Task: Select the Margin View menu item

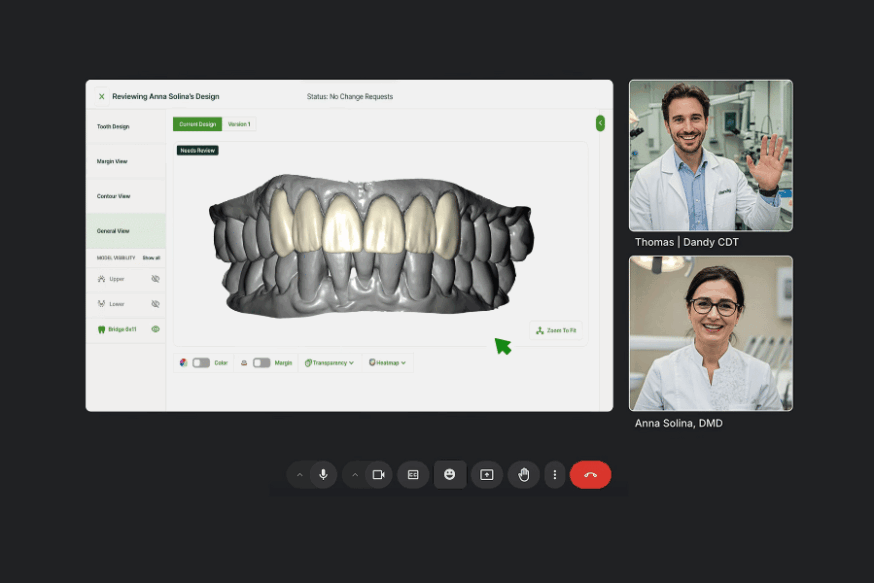Action: pos(113,161)
